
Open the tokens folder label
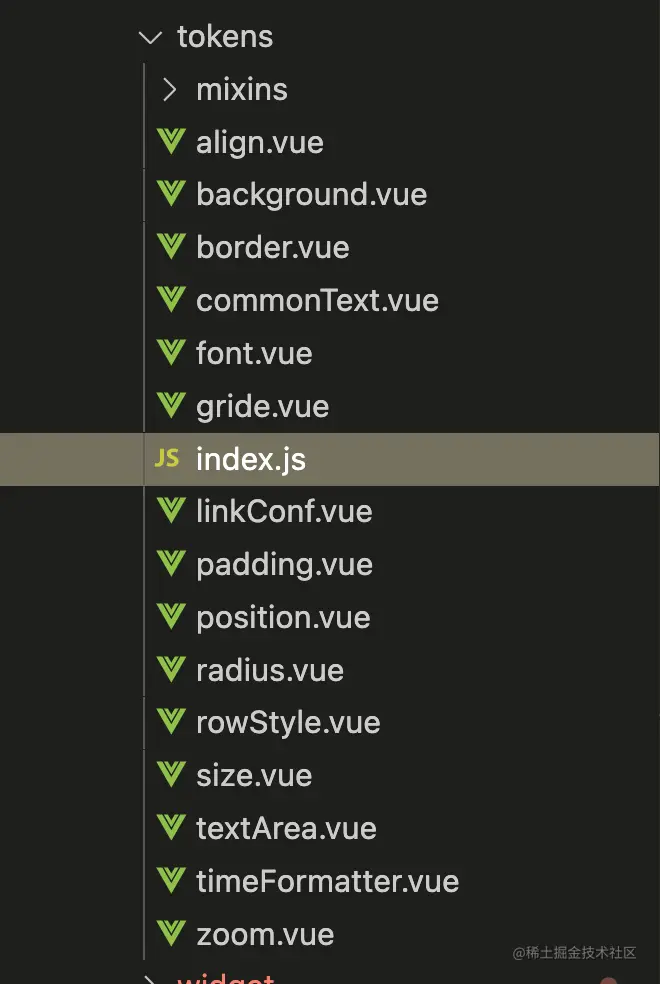(225, 37)
